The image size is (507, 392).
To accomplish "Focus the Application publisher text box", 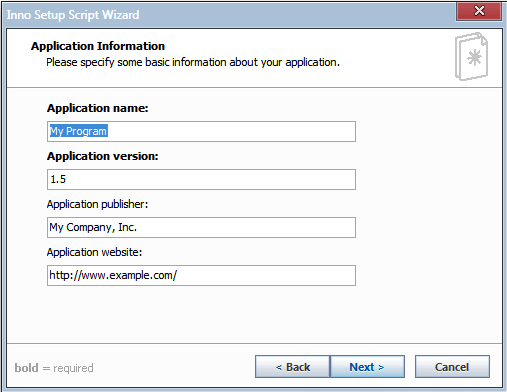I will click(201, 227).
